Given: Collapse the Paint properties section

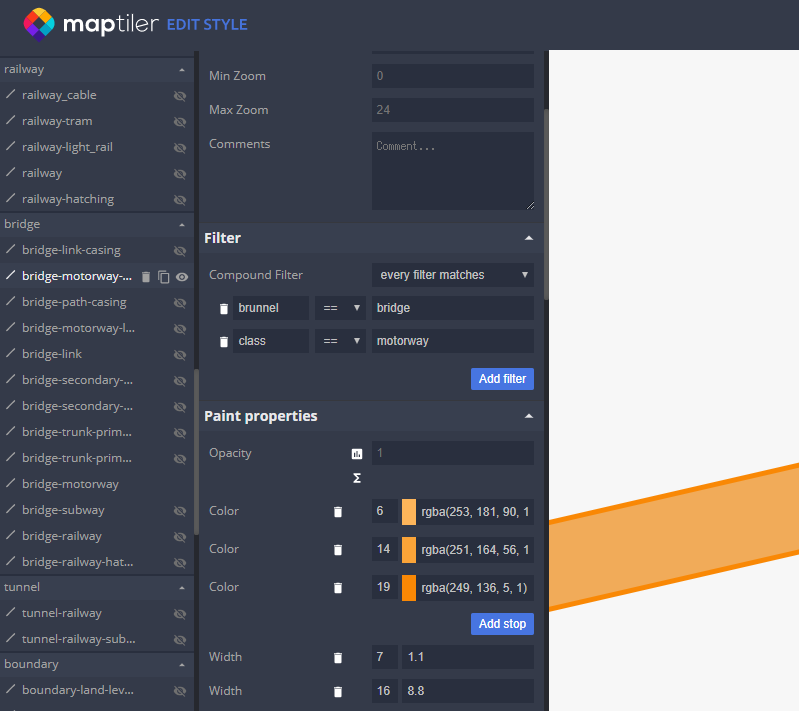Looking at the screenshot, I should 529,416.
